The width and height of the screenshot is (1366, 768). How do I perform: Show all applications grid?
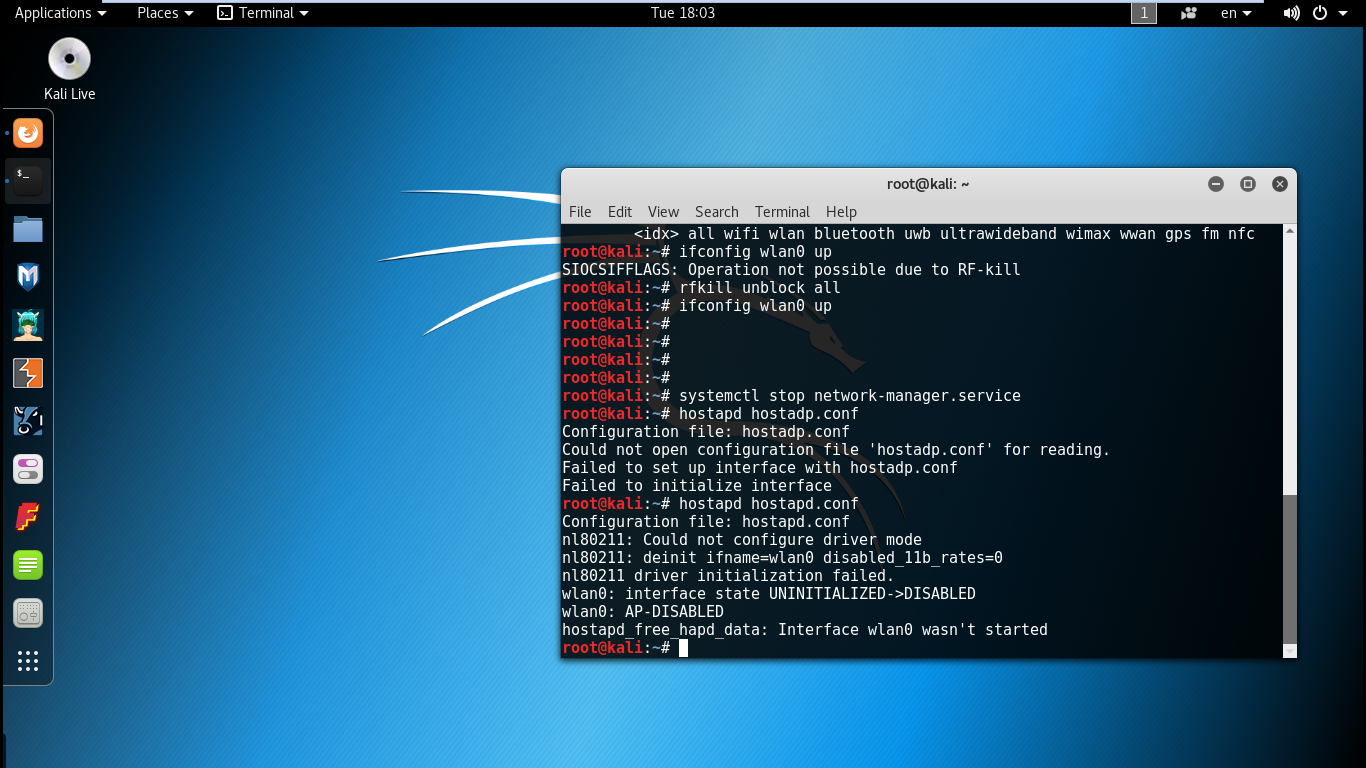(28, 661)
